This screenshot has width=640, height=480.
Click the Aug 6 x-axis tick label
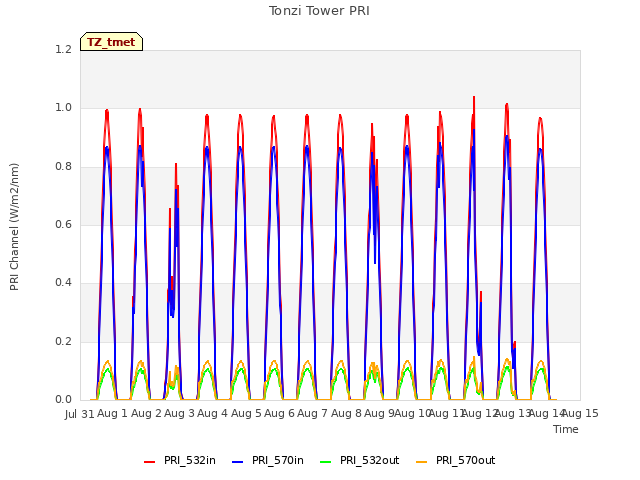[x=279, y=413]
